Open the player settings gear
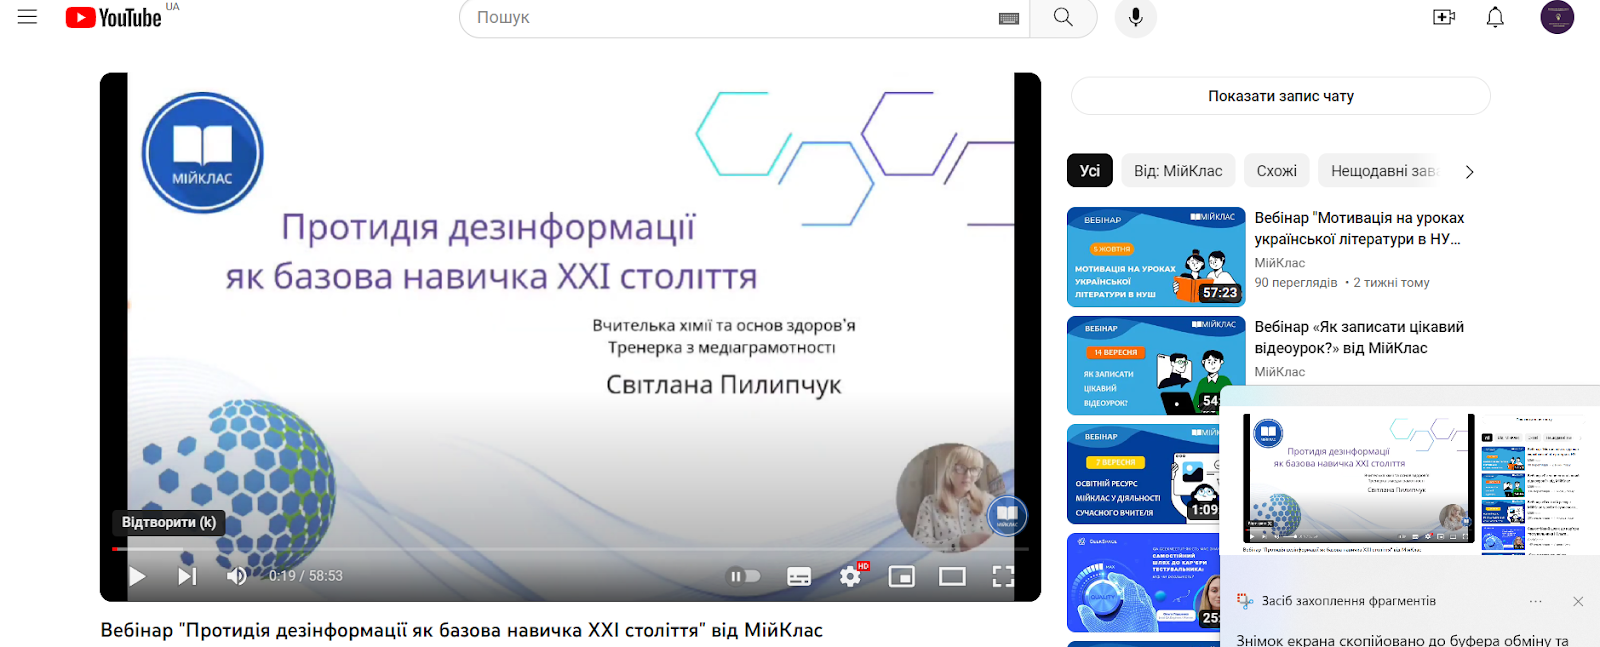Screen dimensions: 1600x647 (x=851, y=576)
